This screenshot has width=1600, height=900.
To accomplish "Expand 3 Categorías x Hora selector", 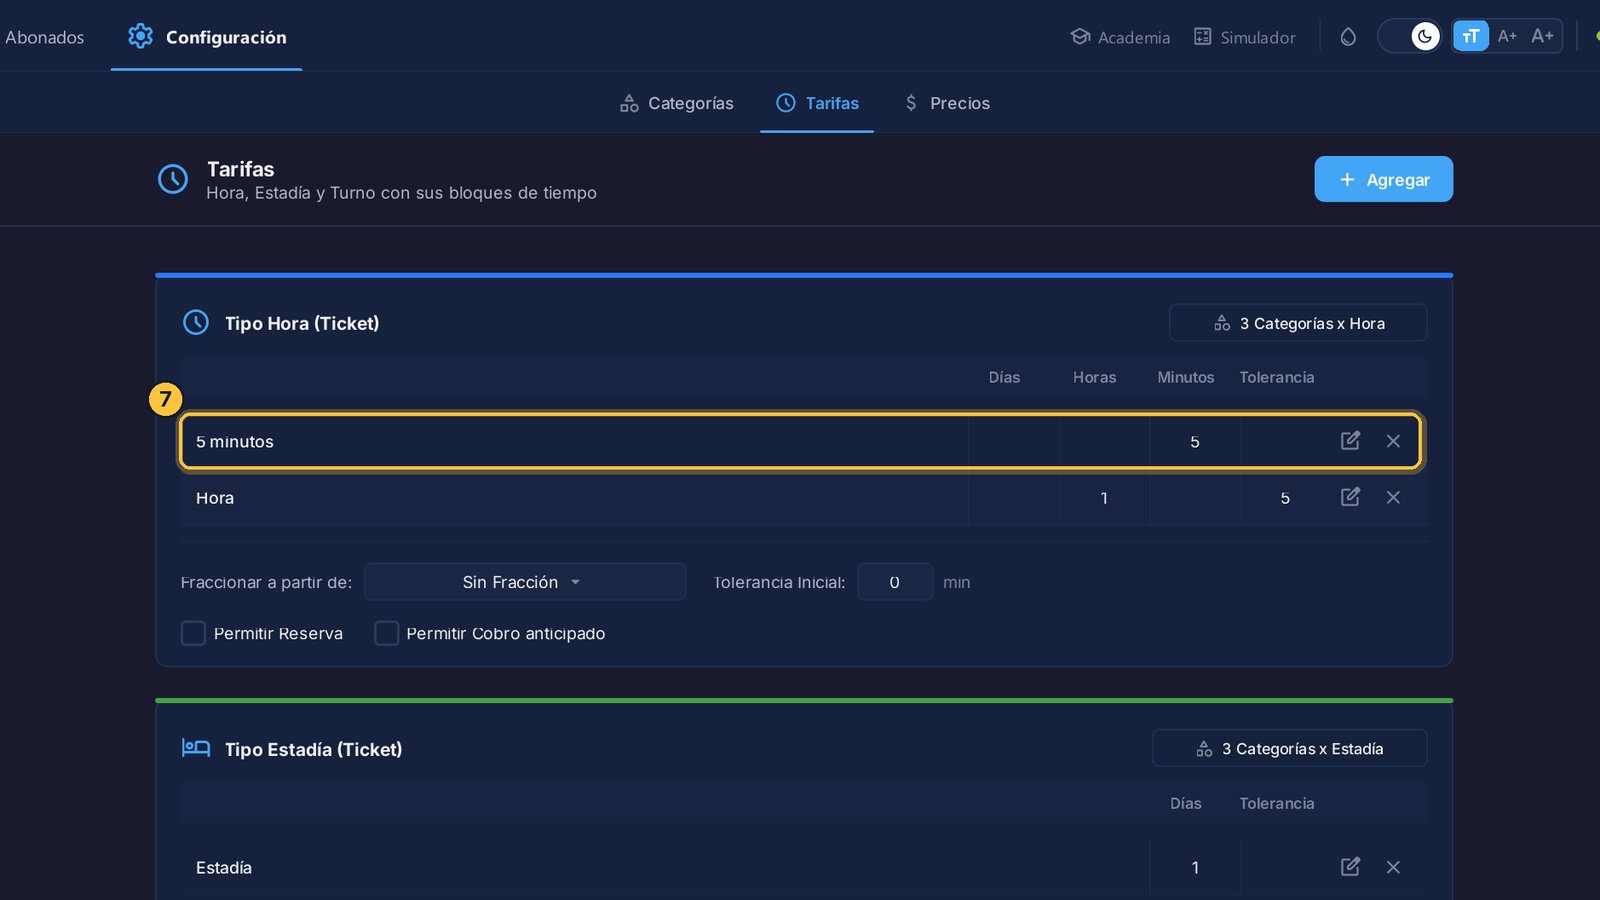I will click(x=1298, y=323).
